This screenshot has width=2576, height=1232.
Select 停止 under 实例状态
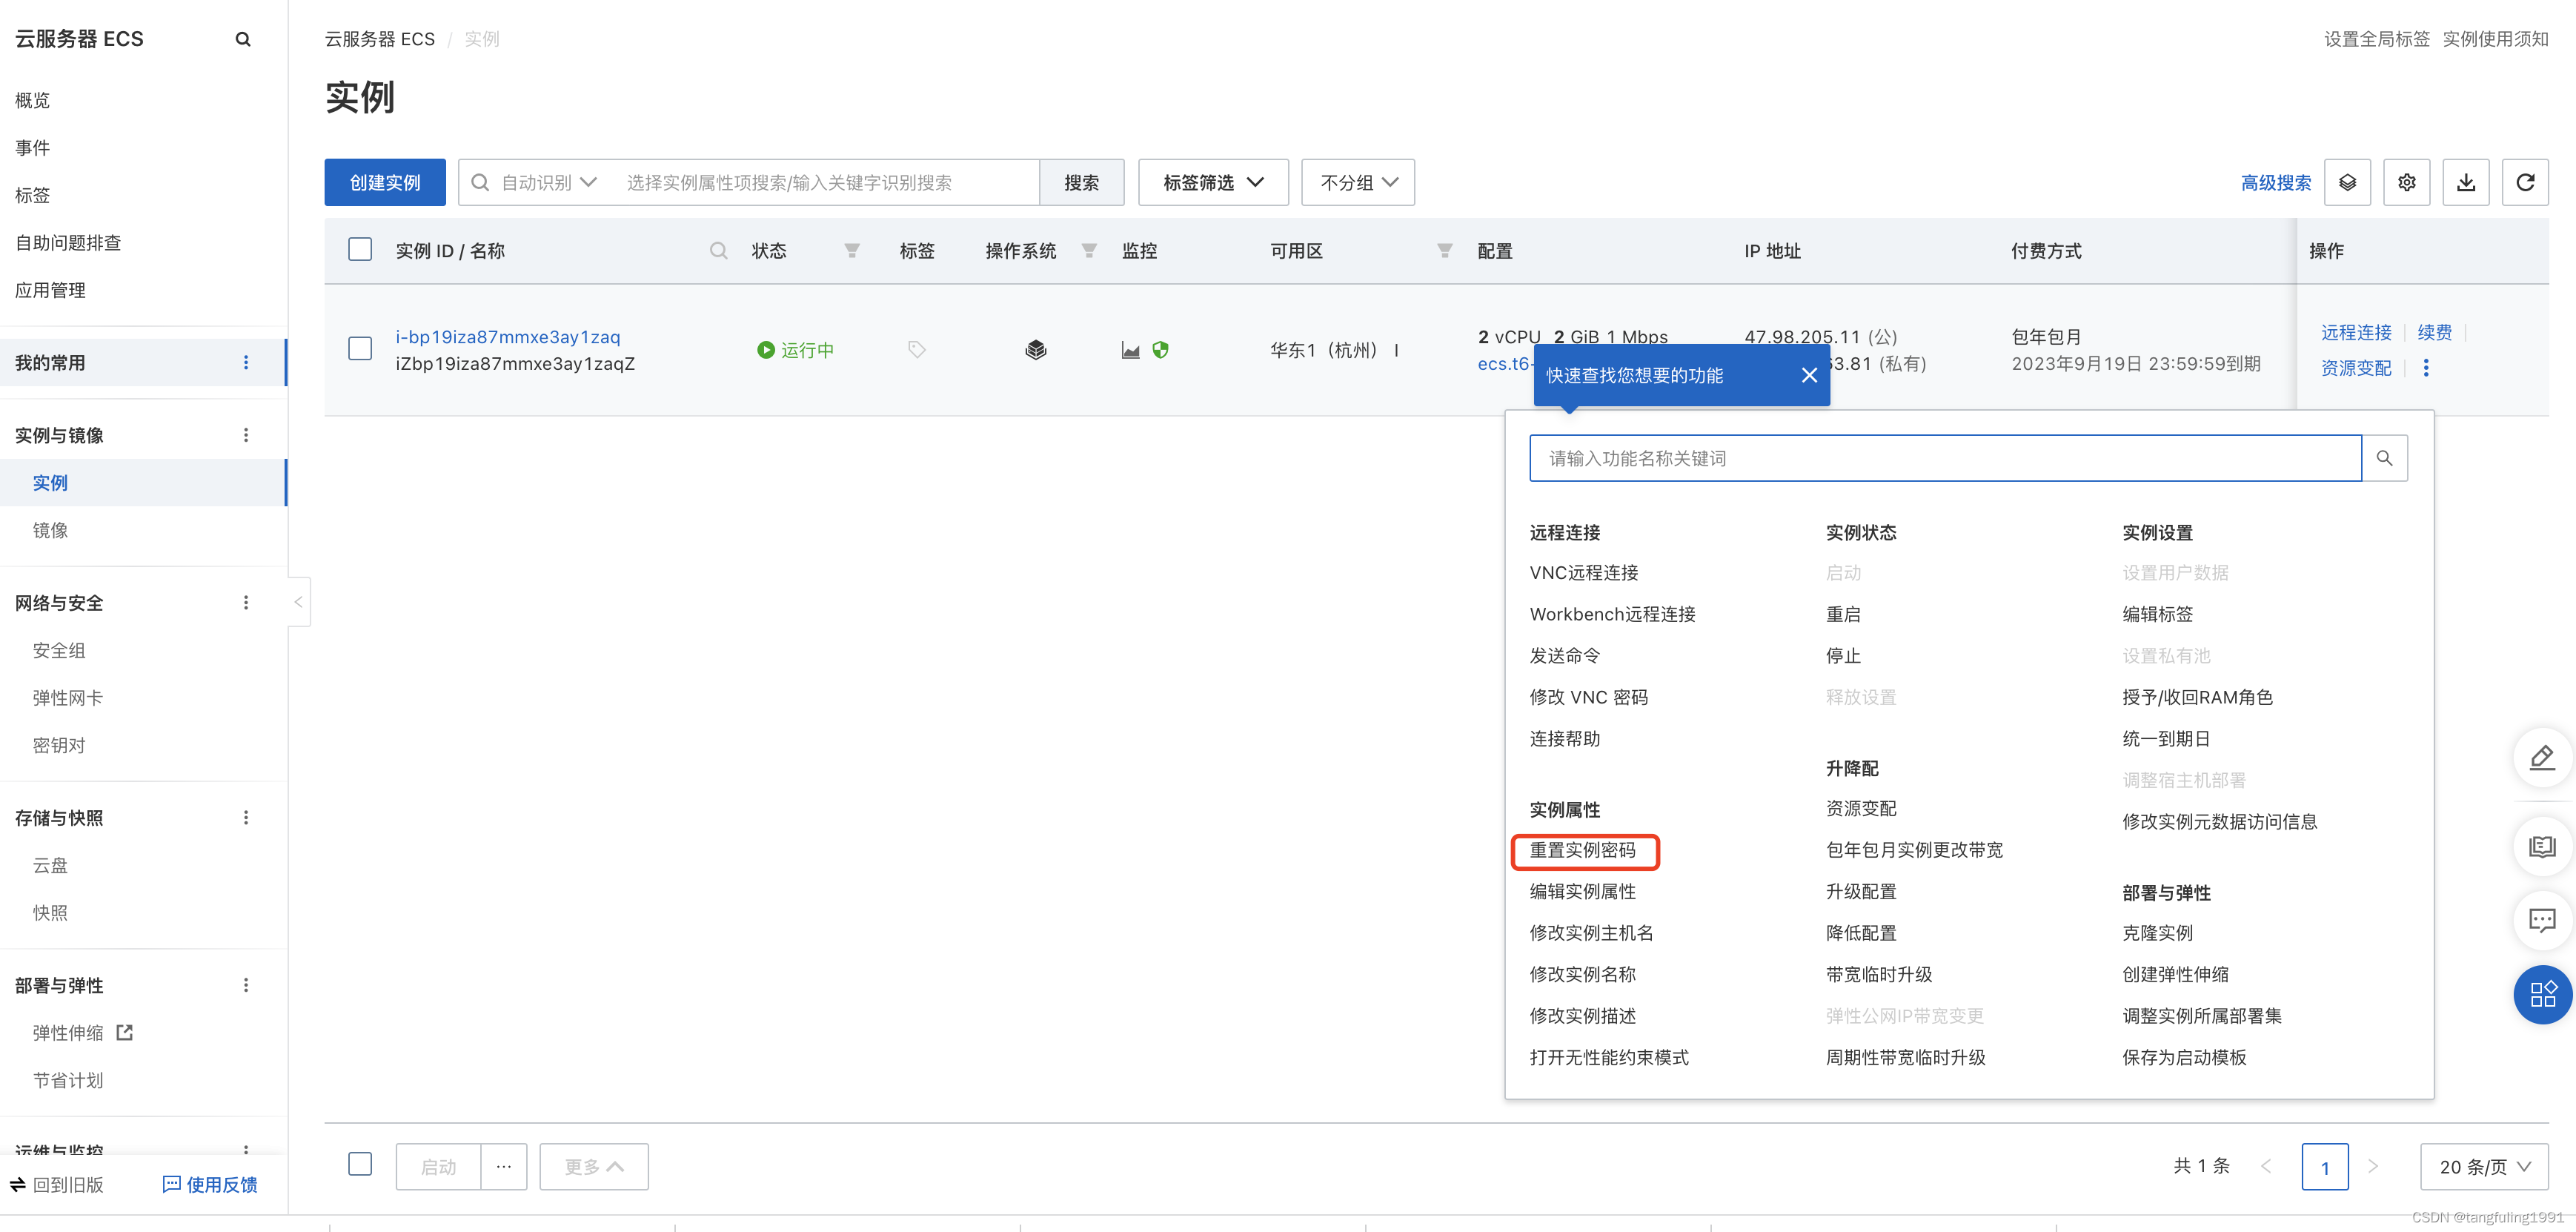(1843, 655)
